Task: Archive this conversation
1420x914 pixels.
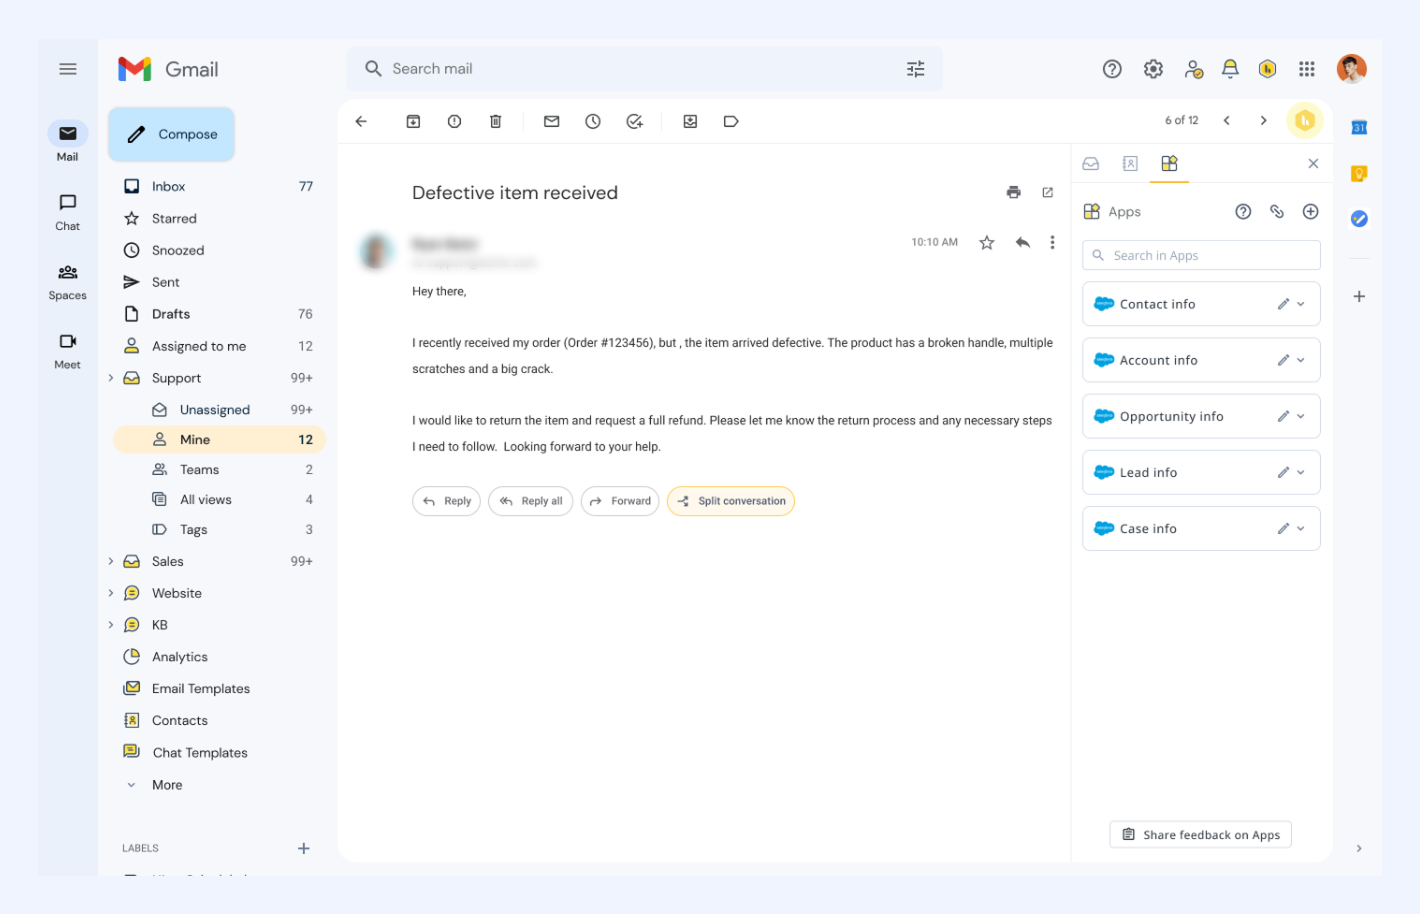Action: 413,121
